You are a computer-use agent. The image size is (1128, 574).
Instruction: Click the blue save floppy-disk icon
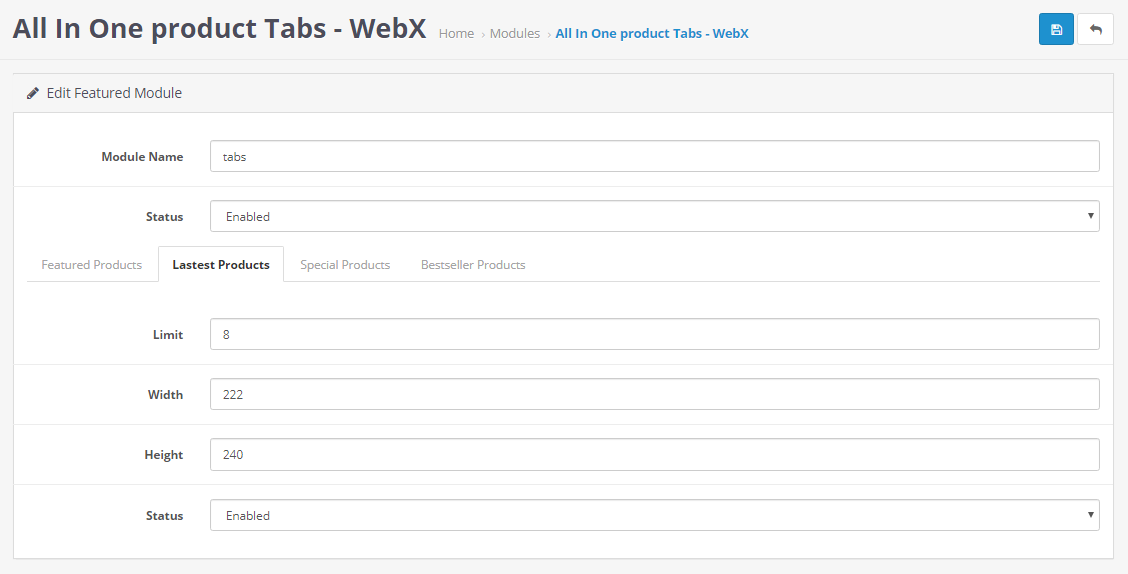pyautogui.click(x=1056, y=29)
